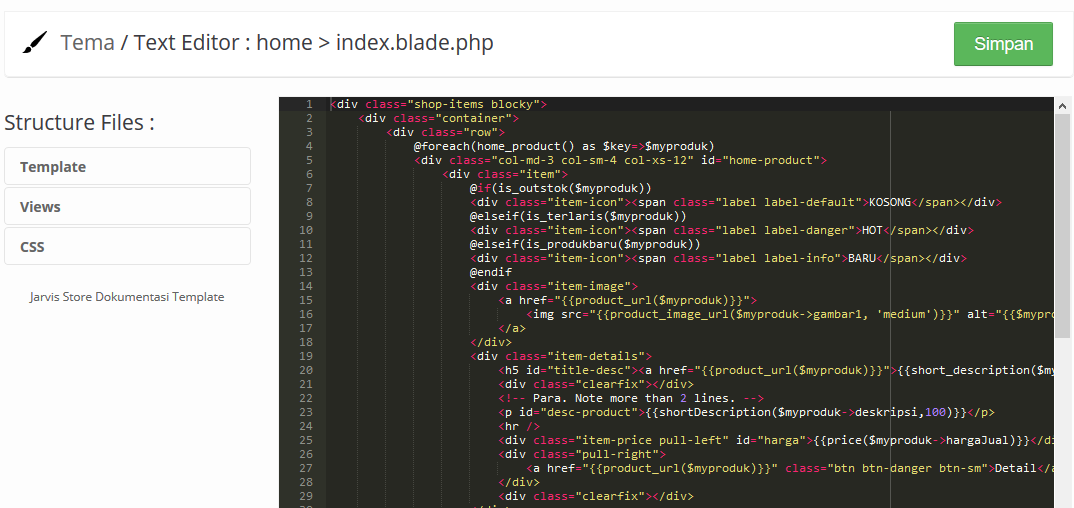Click the @if(is_outstok($myproduk)) line
Image resolution: width=1074 pixels, height=508 pixels.
pyautogui.click(x=560, y=188)
